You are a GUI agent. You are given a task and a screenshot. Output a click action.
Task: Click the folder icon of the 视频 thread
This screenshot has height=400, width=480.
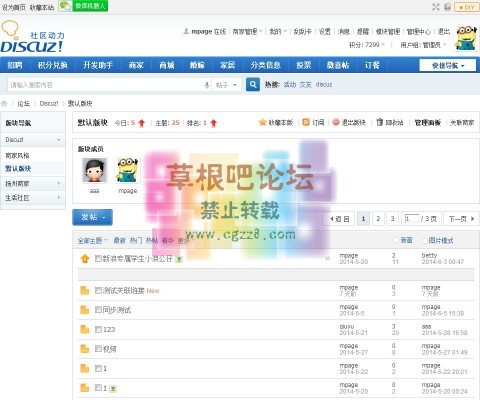tap(85, 349)
